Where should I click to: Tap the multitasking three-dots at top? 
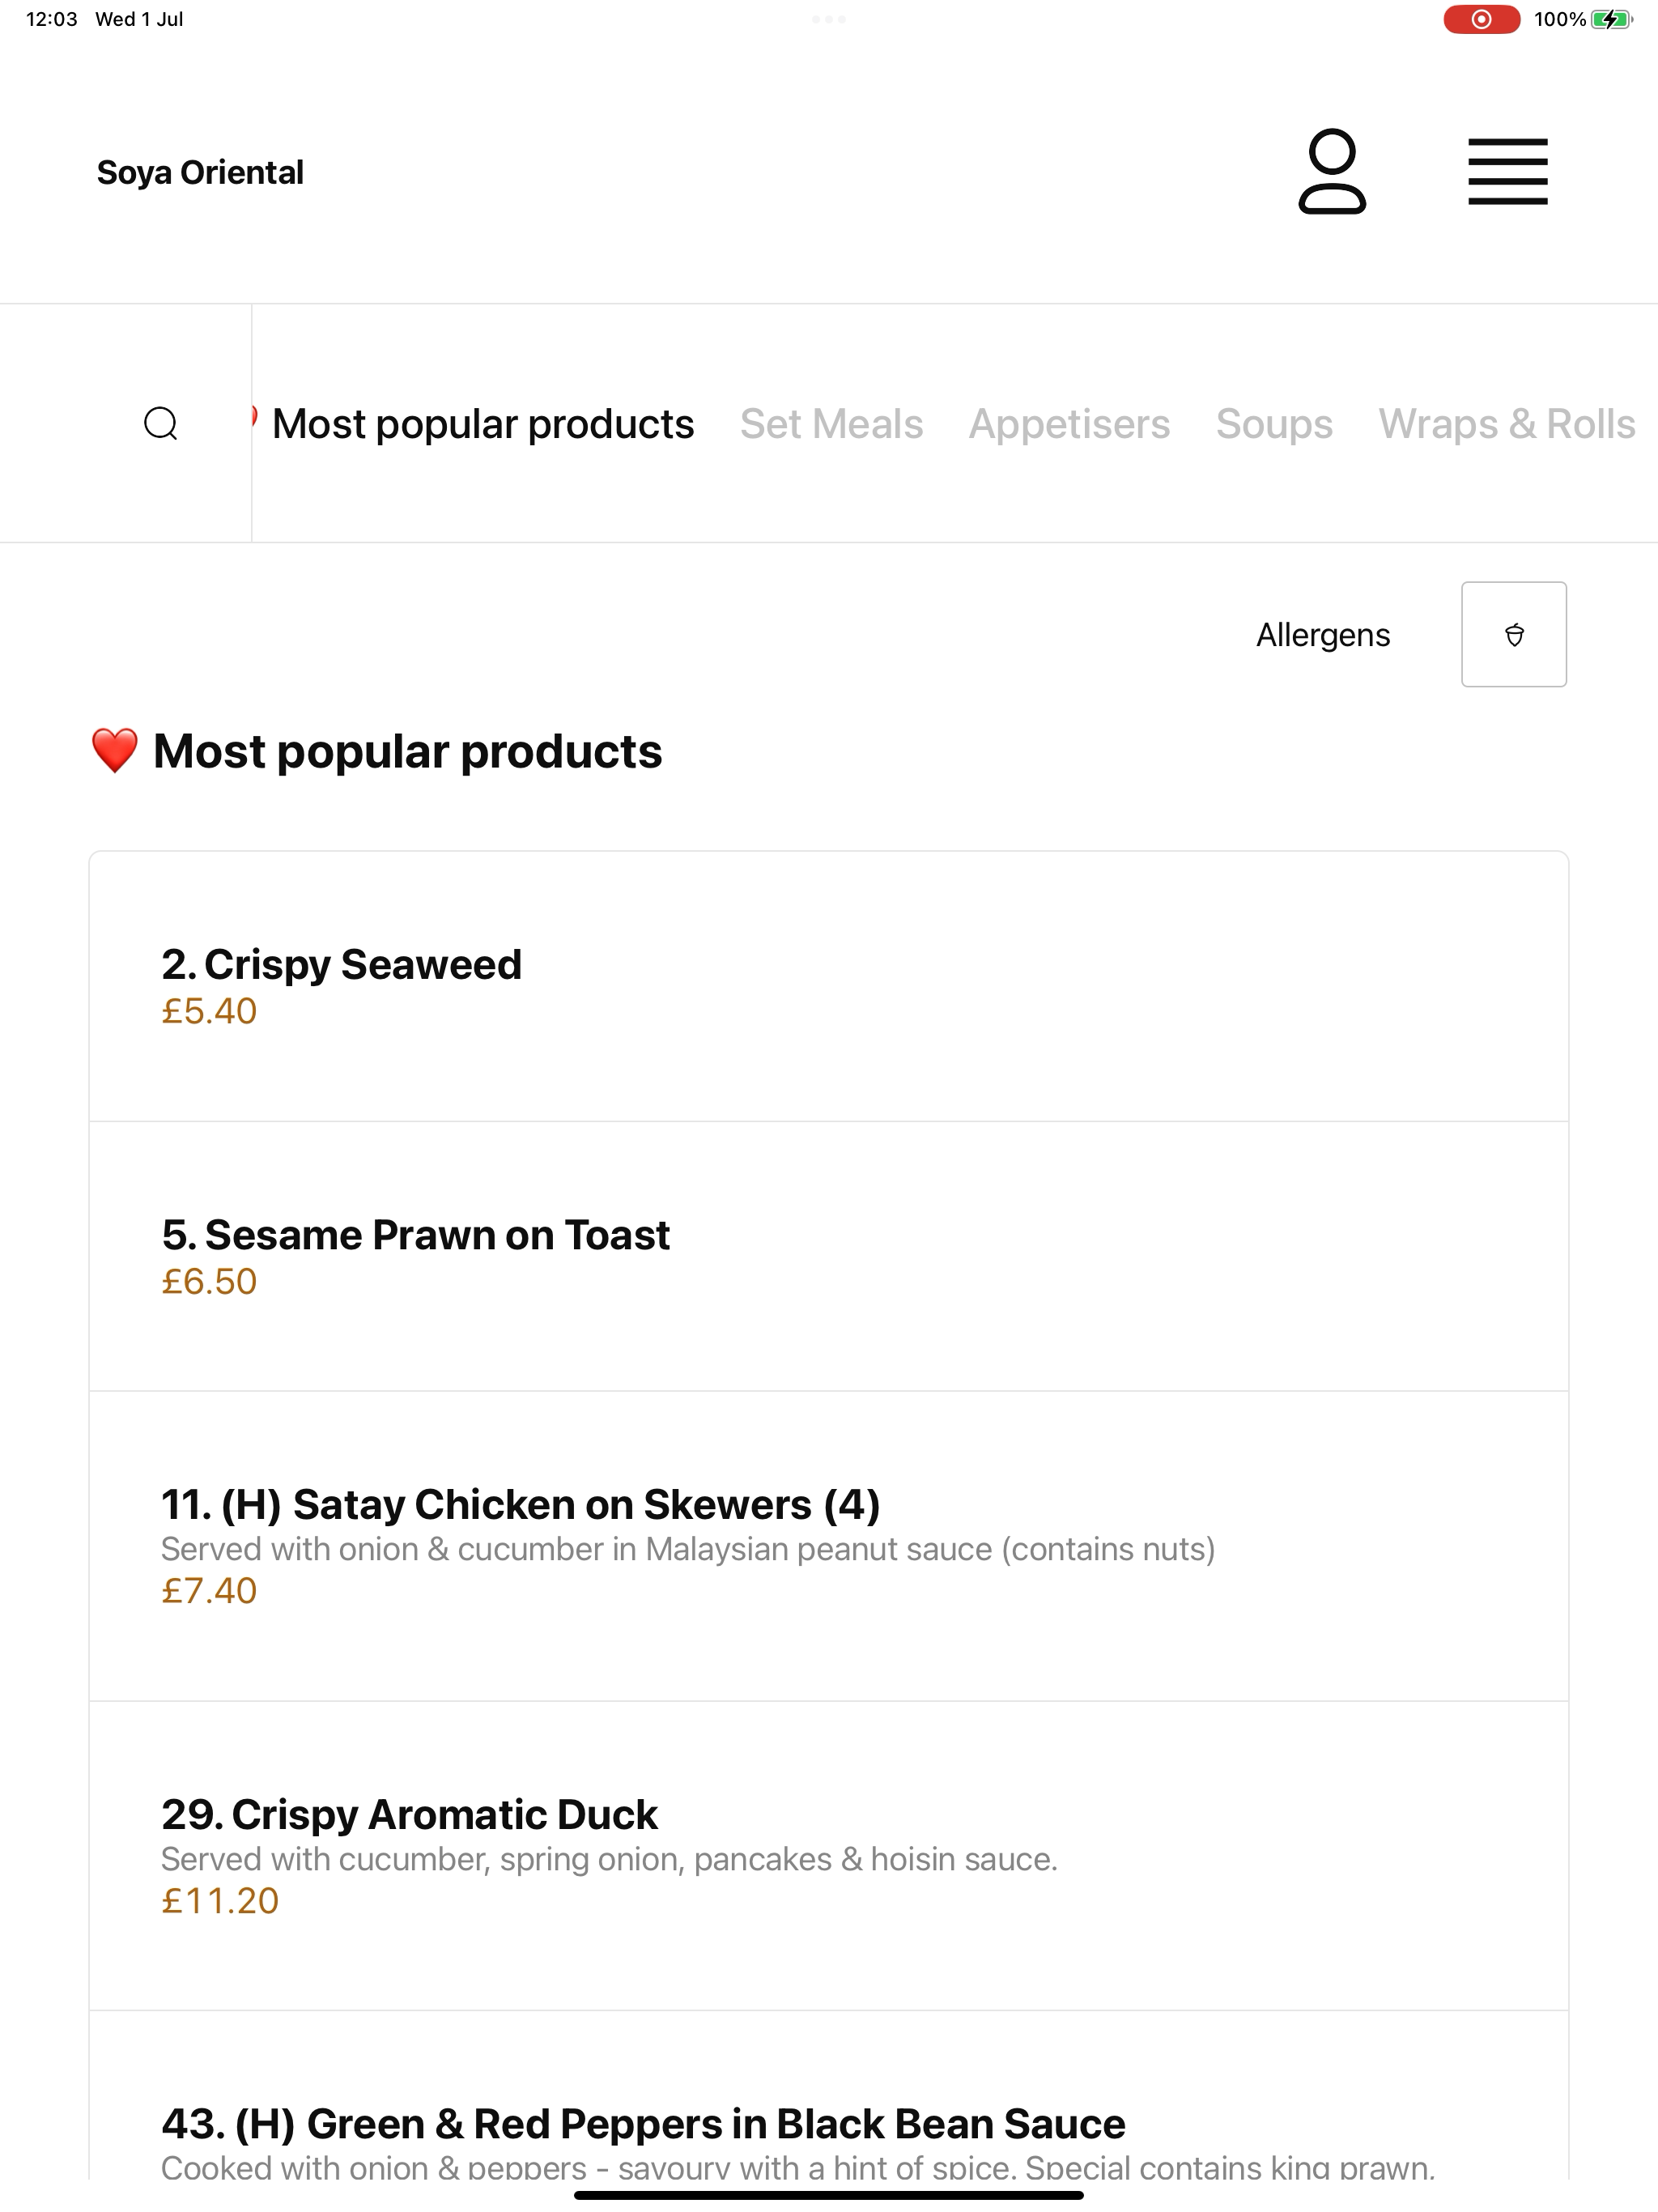click(x=828, y=19)
